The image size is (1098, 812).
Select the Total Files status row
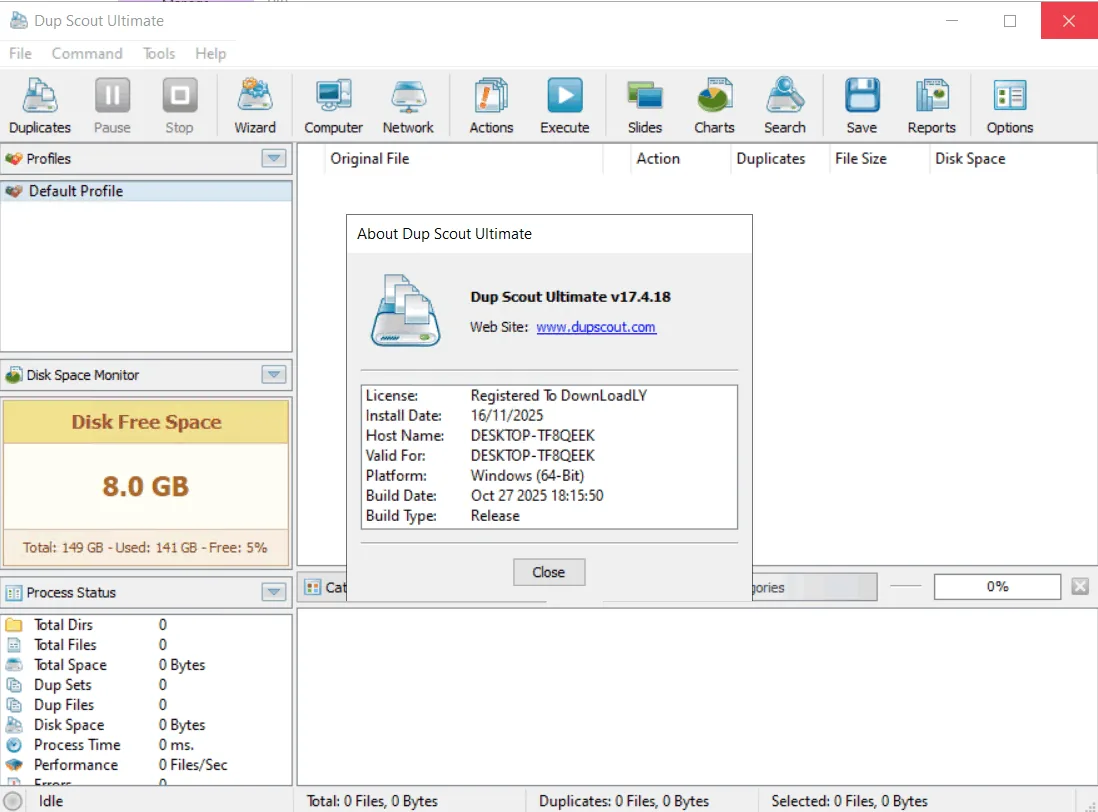146,645
